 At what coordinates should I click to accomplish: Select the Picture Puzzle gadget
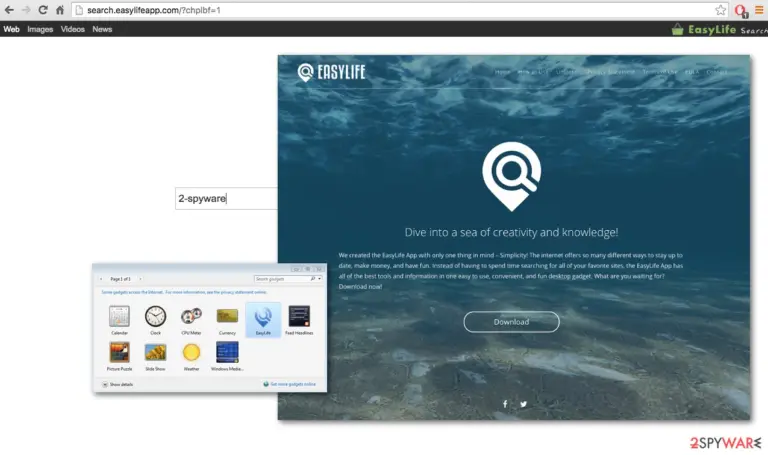click(119, 356)
